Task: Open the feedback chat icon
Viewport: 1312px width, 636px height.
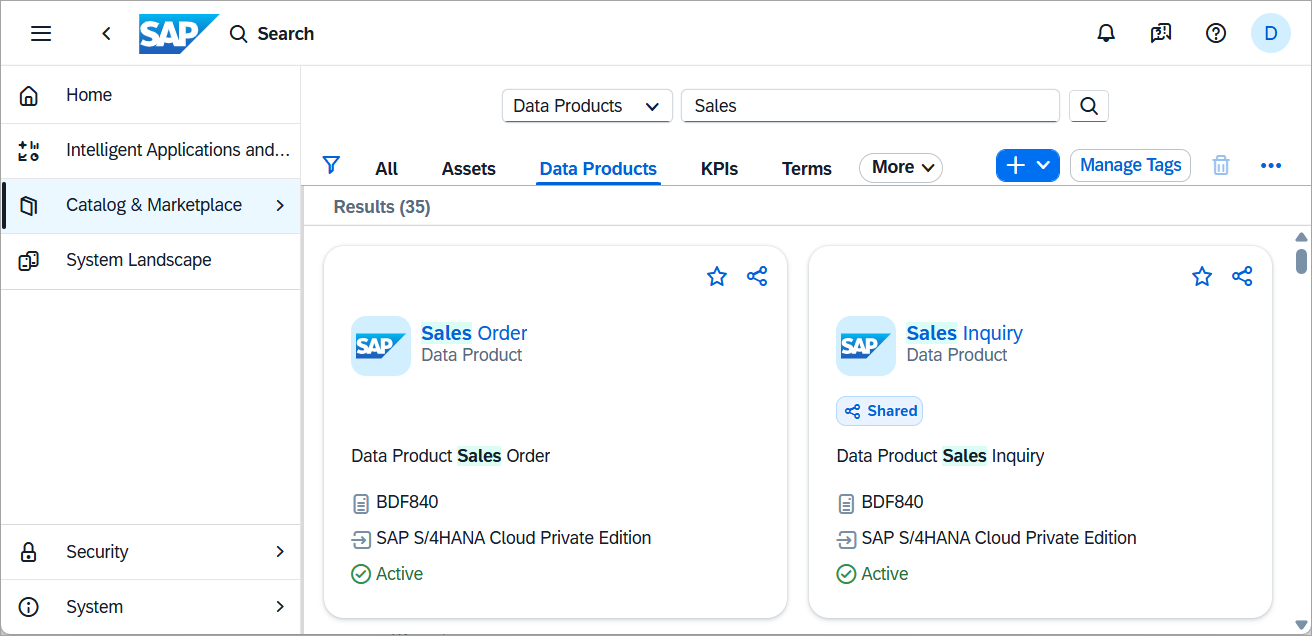Action: coord(1161,34)
